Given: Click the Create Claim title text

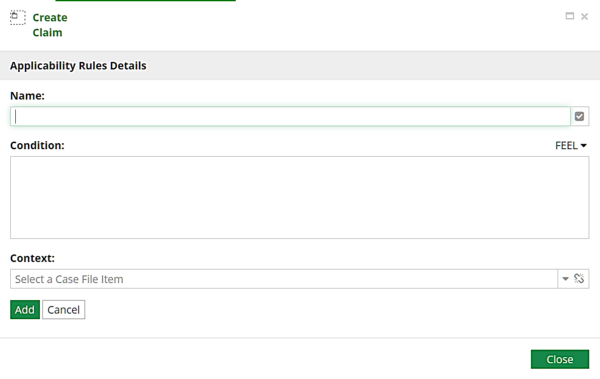Looking at the screenshot, I should pos(50,25).
